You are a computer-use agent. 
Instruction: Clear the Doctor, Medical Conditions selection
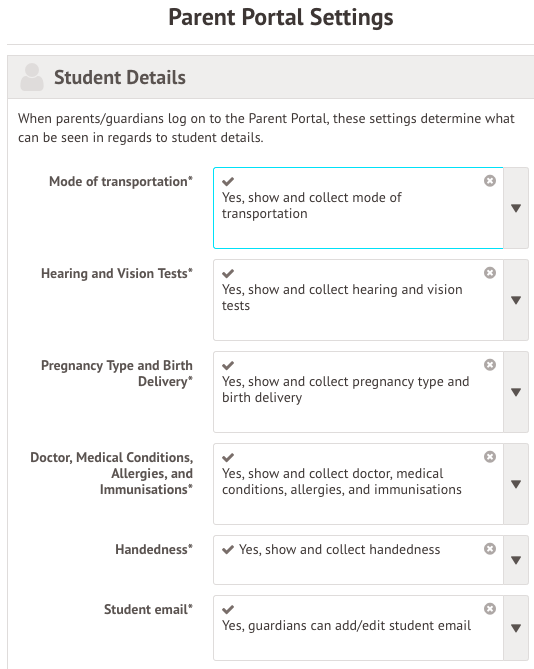(x=490, y=457)
